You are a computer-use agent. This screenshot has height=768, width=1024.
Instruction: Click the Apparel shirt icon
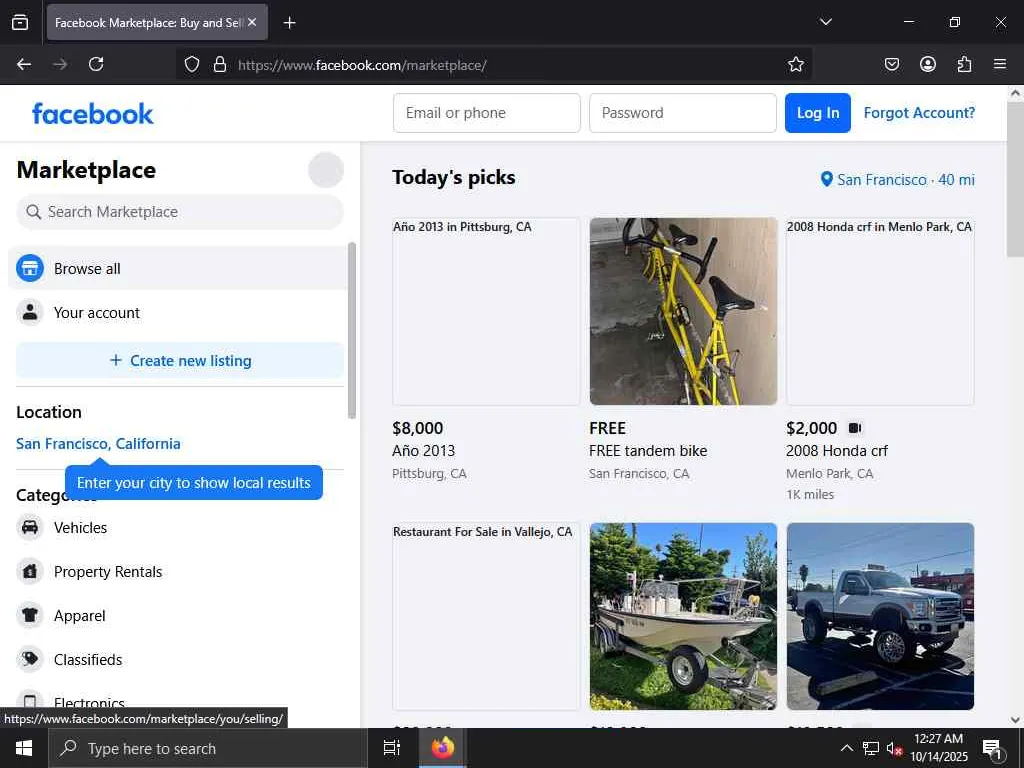coord(29,615)
